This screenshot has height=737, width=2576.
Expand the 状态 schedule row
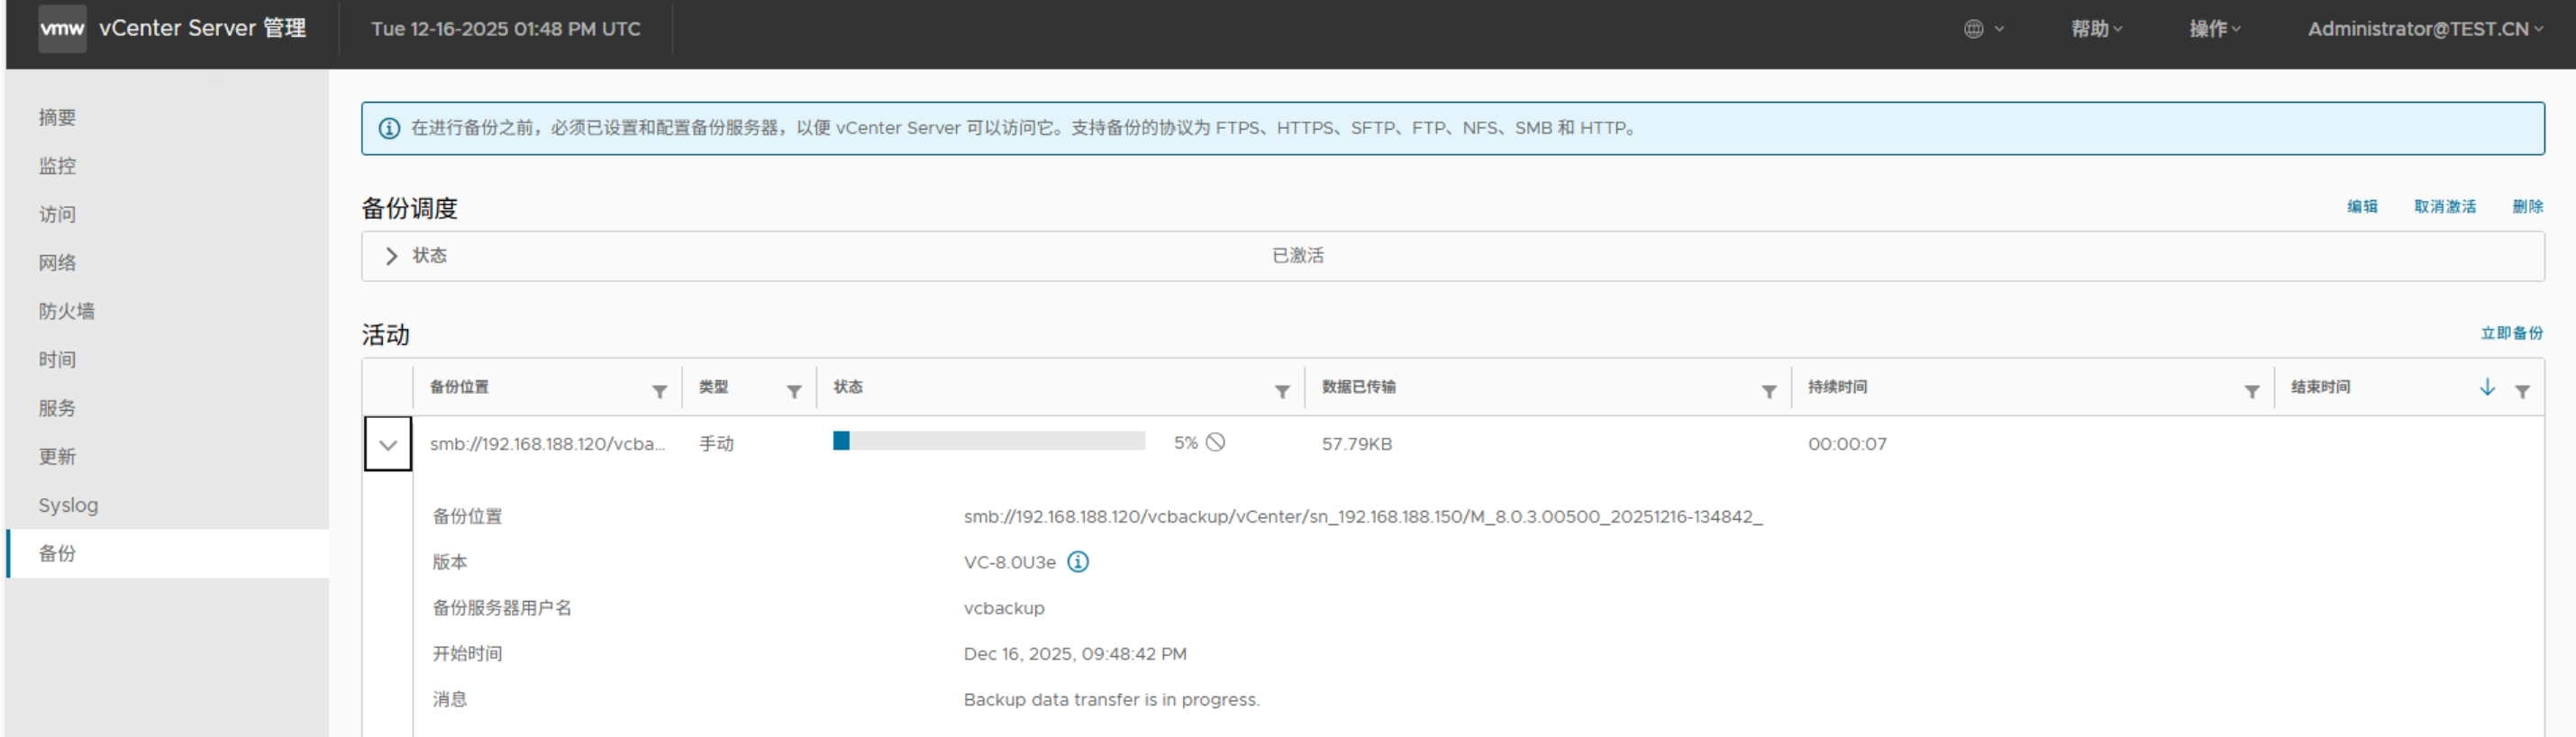[391, 256]
